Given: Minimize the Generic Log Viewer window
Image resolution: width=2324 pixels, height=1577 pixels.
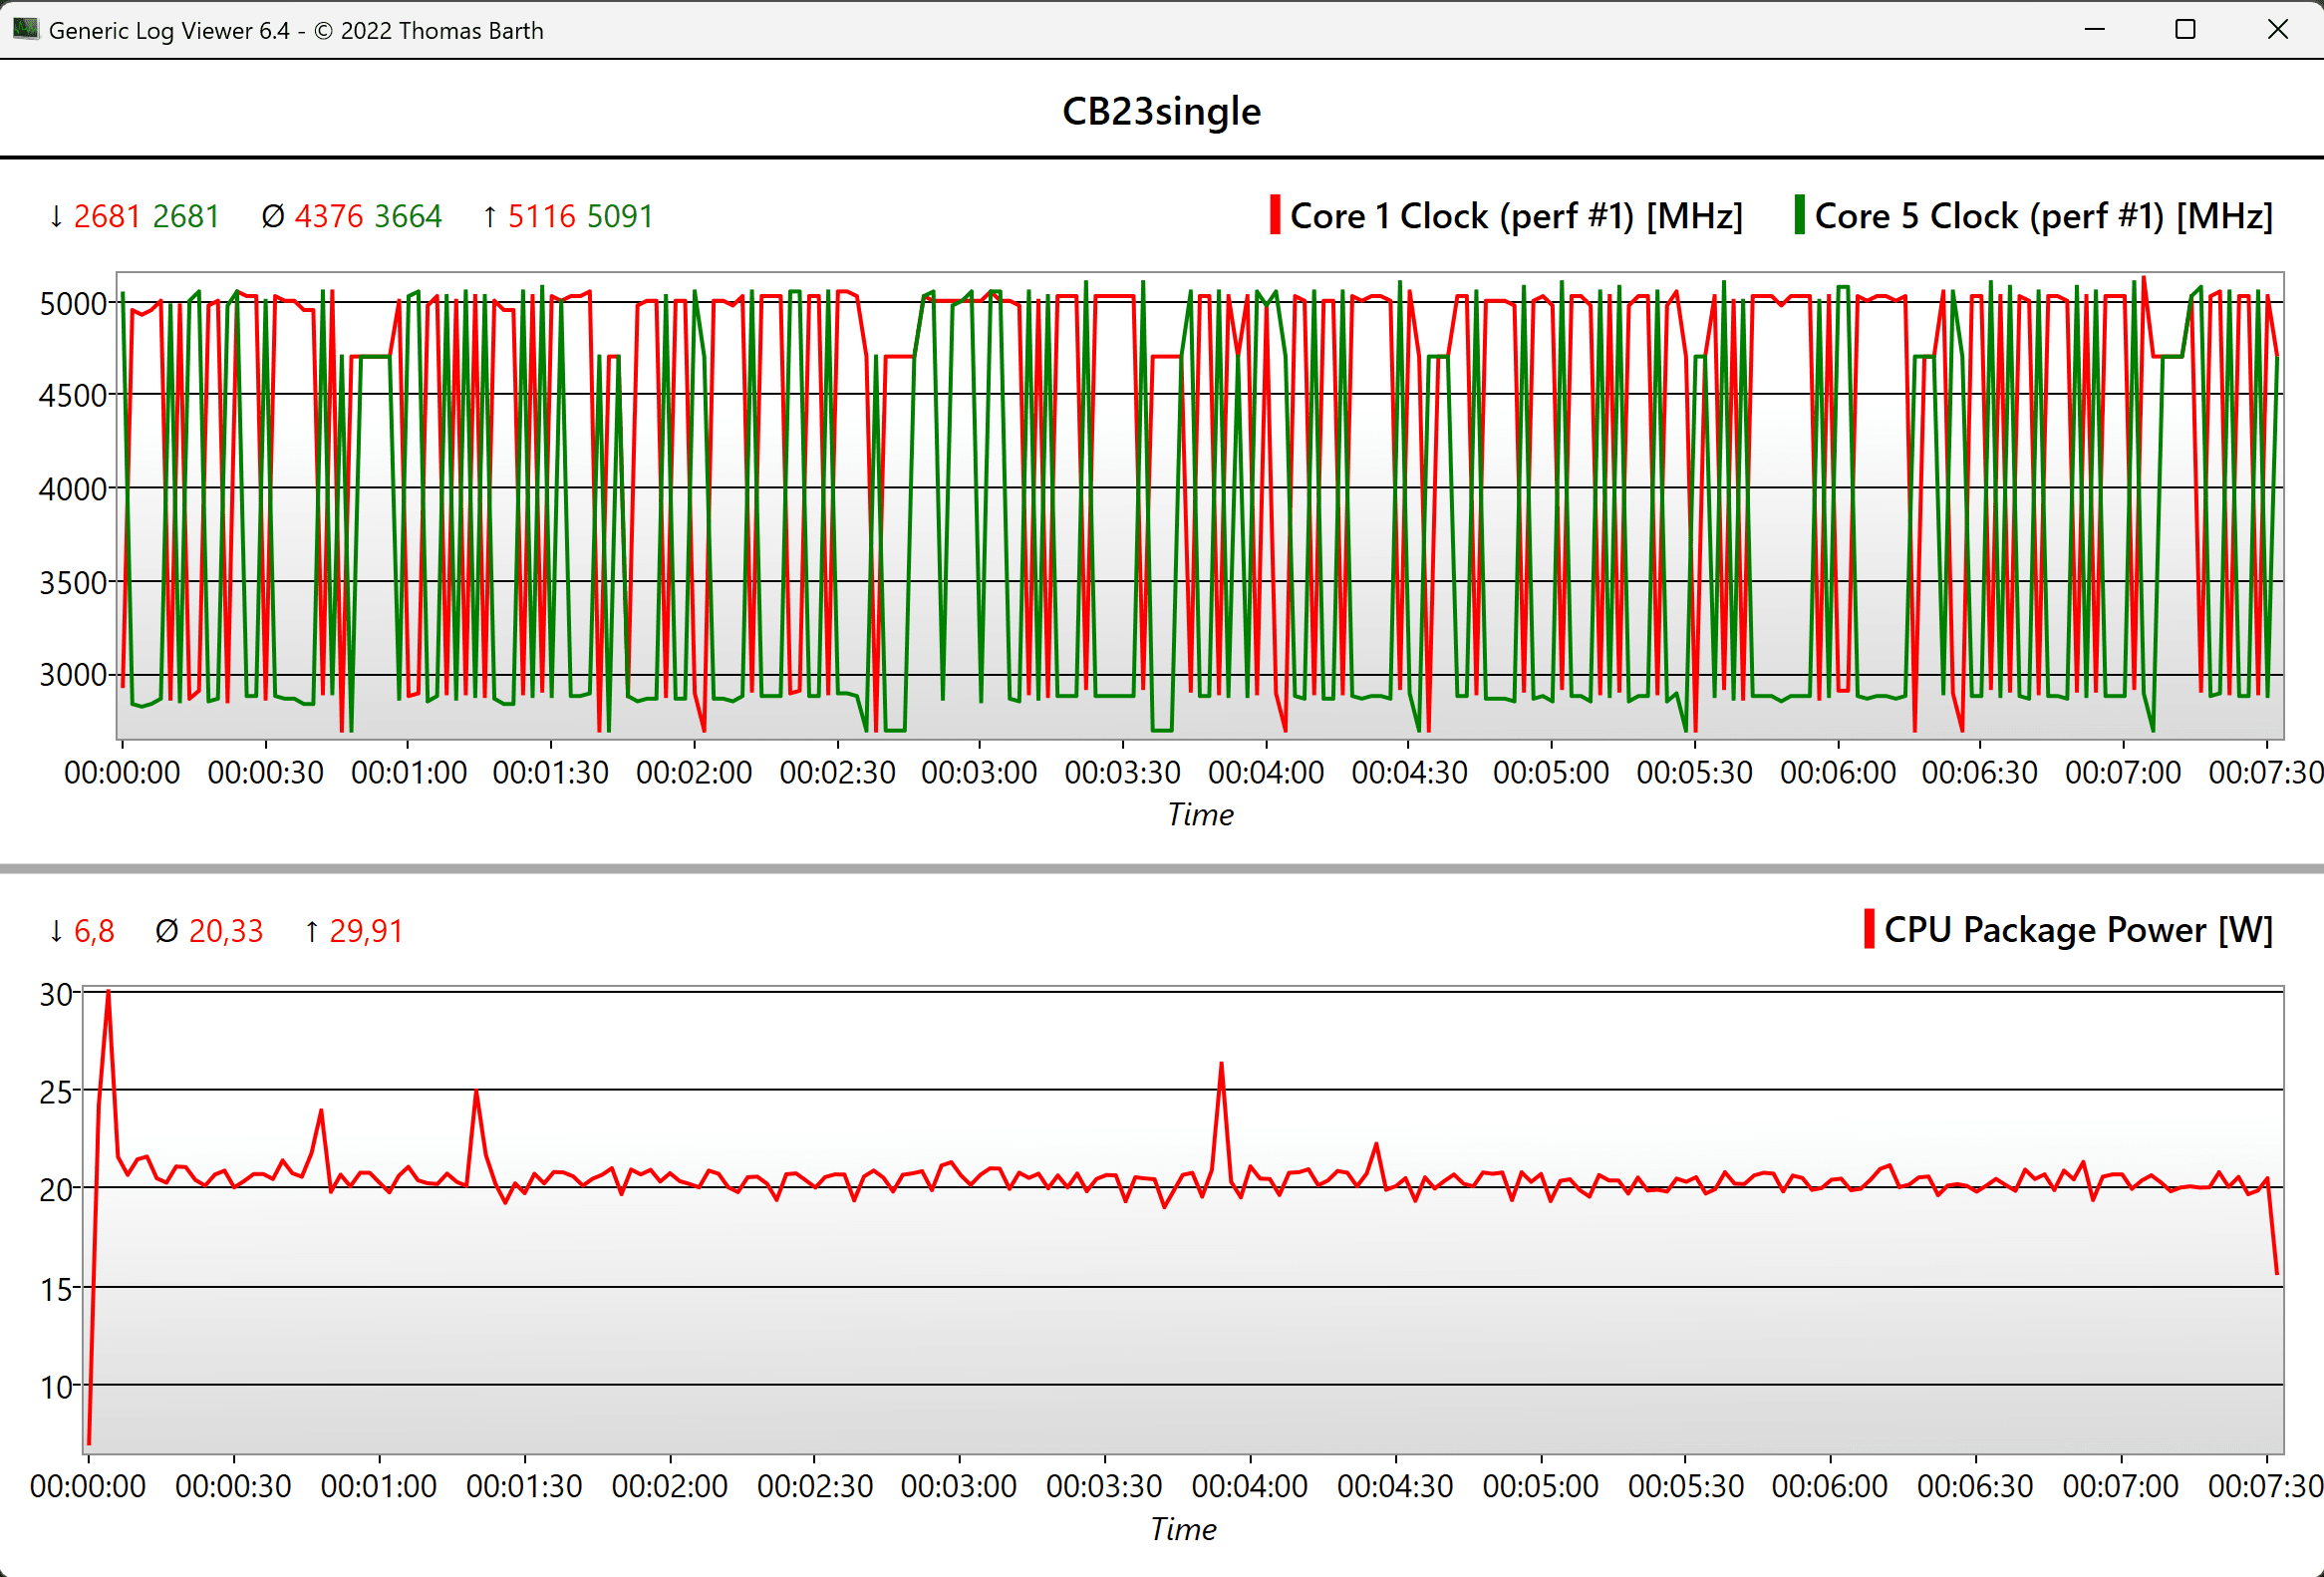Looking at the screenshot, I should click(2095, 29).
